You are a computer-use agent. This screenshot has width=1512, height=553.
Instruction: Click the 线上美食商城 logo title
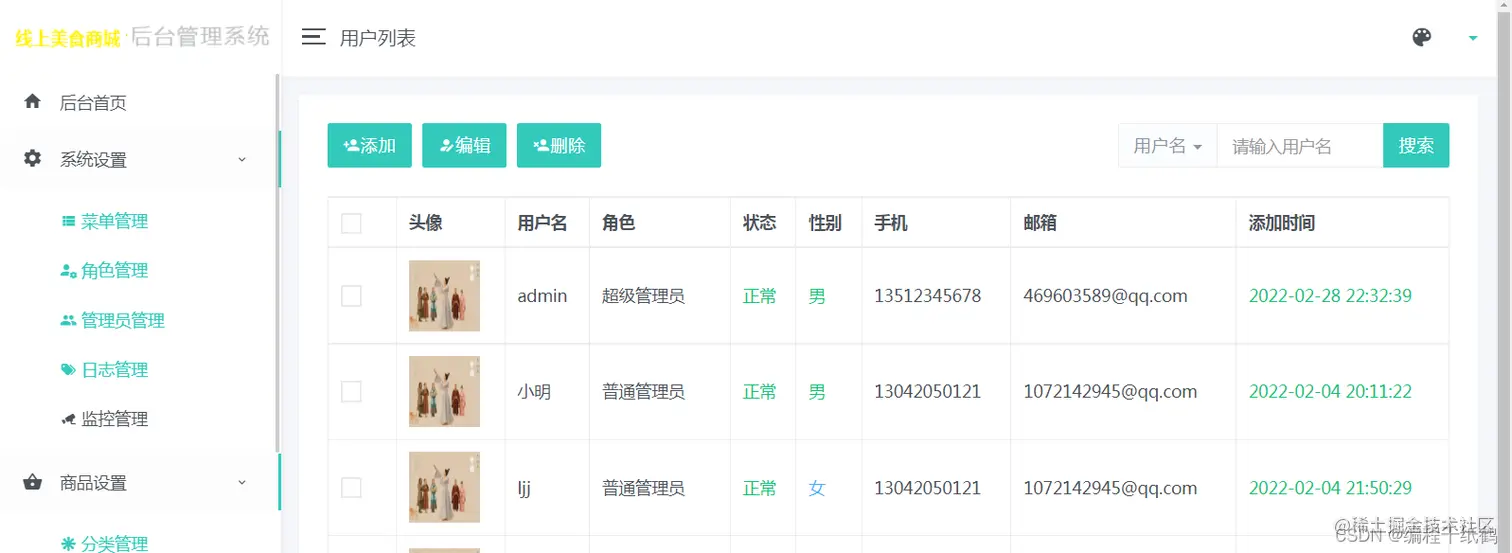[x=68, y=38]
